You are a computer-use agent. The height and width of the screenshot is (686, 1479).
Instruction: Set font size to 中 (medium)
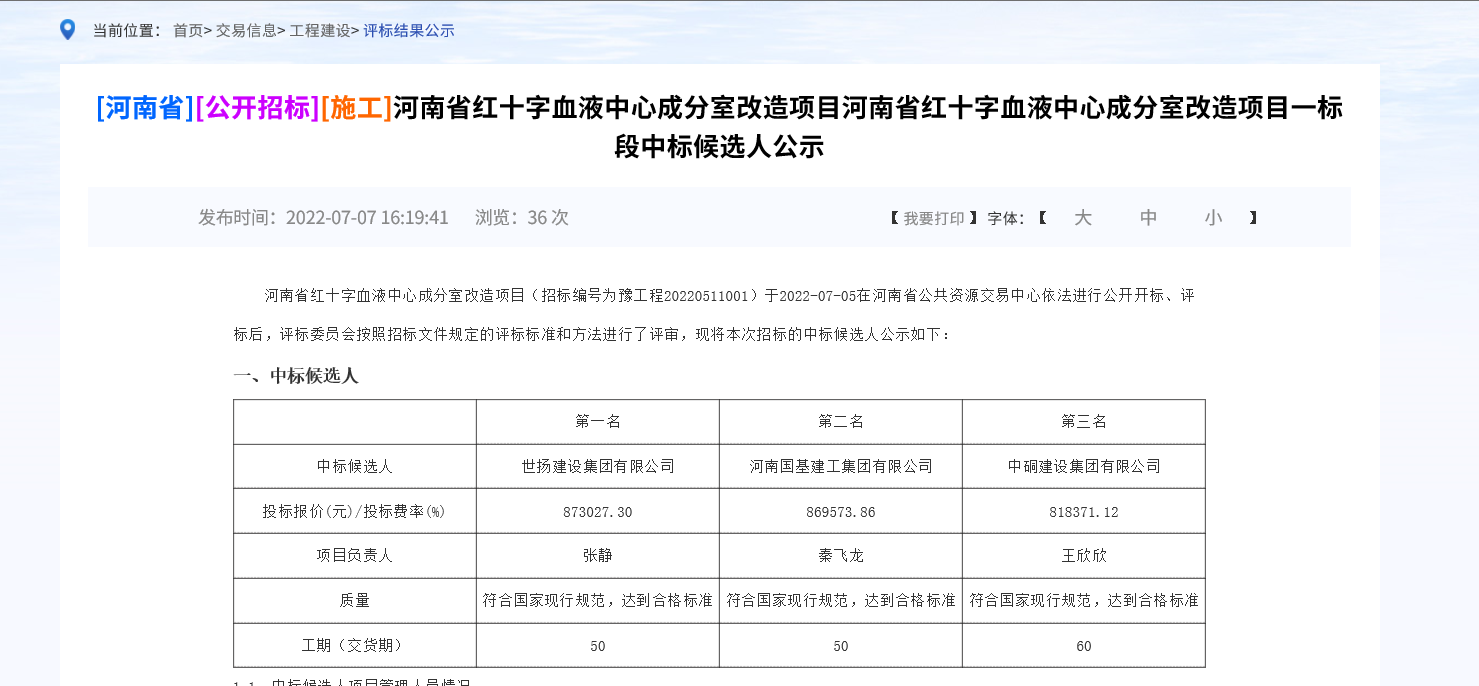(1148, 217)
